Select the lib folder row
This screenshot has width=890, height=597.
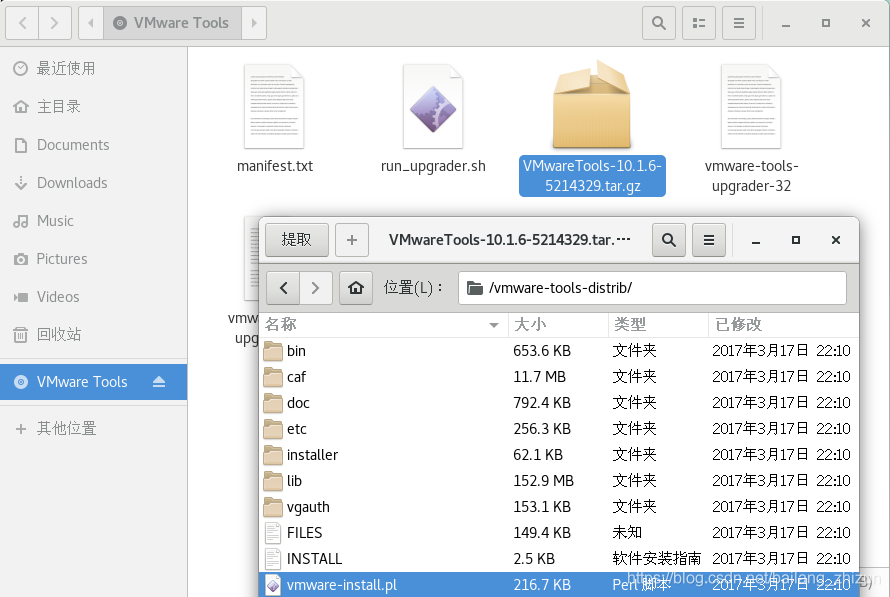(x=559, y=481)
